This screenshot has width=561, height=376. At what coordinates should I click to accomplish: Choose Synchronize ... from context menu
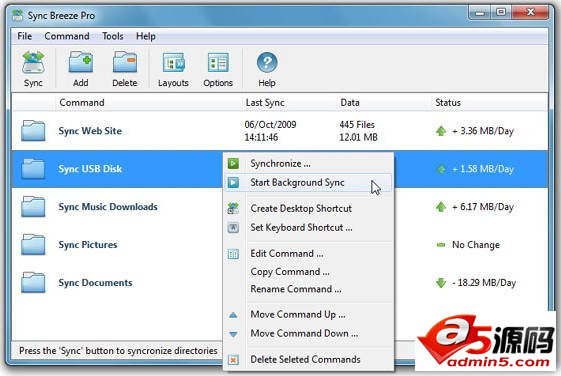tap(308, 163)
